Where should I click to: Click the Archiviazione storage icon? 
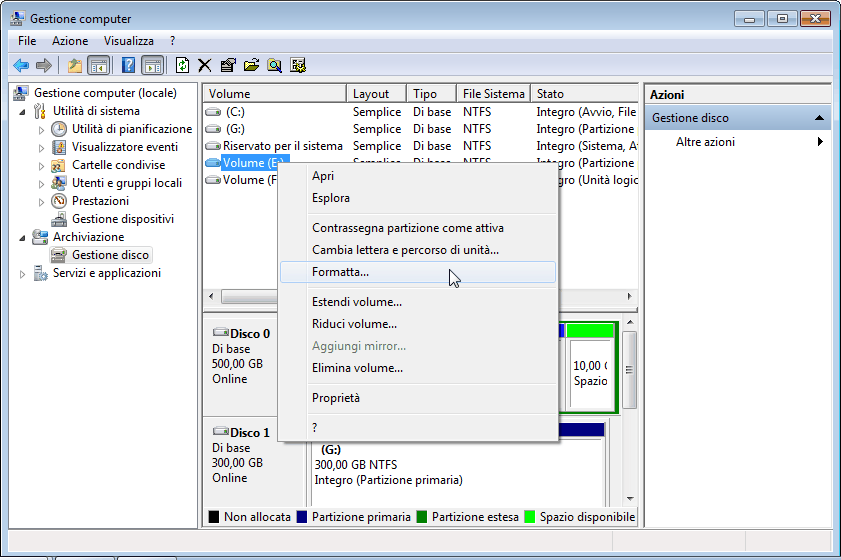(x=40, y=237)
